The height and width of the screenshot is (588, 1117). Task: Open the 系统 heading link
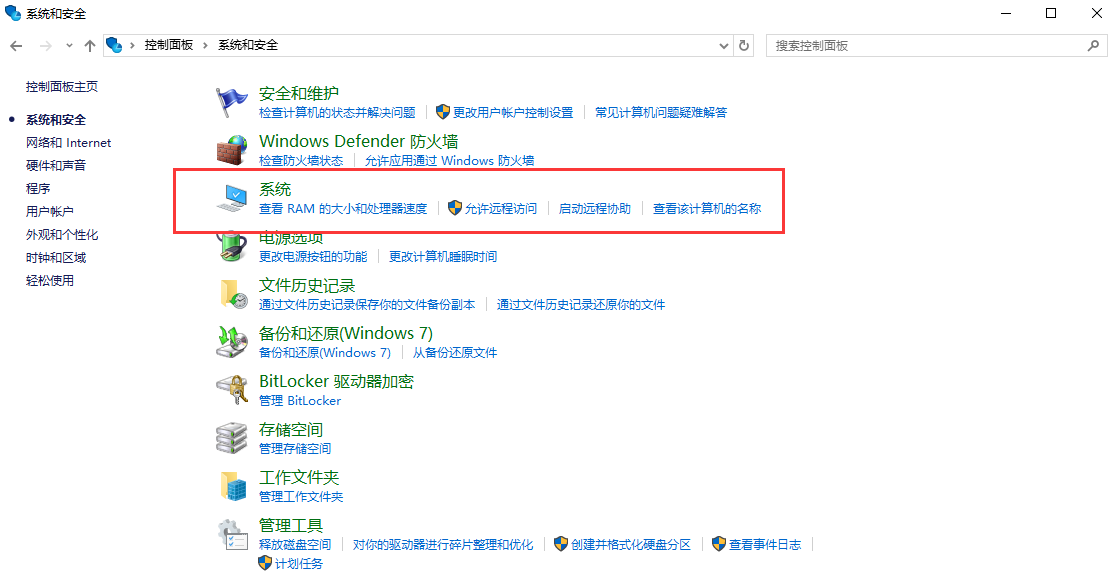pyautogui.click(x=275, y=190)
